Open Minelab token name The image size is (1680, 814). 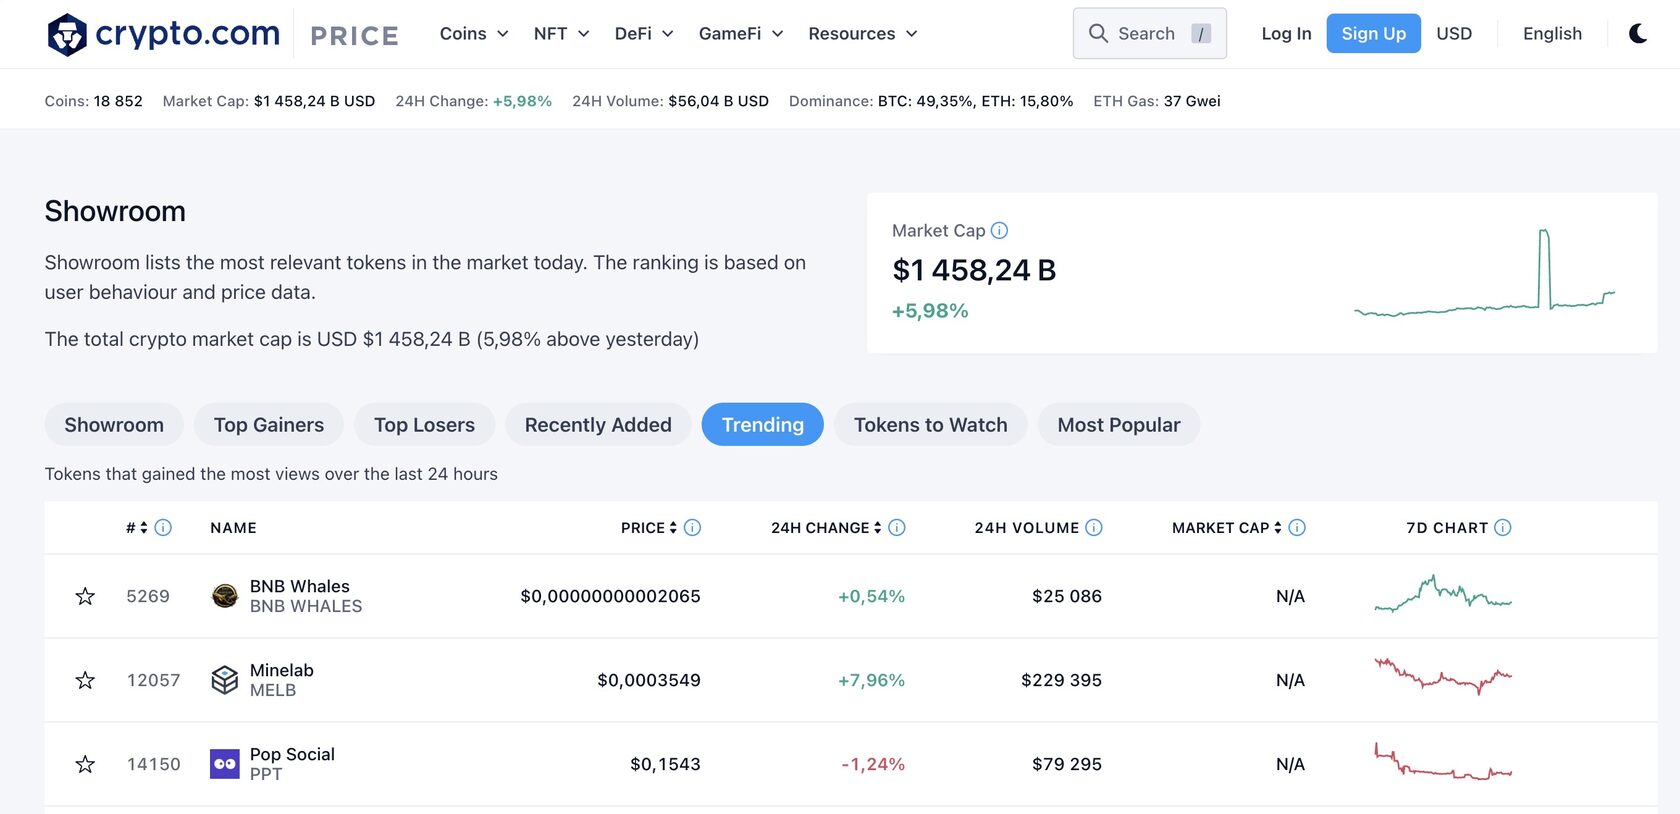coord(282,671)
